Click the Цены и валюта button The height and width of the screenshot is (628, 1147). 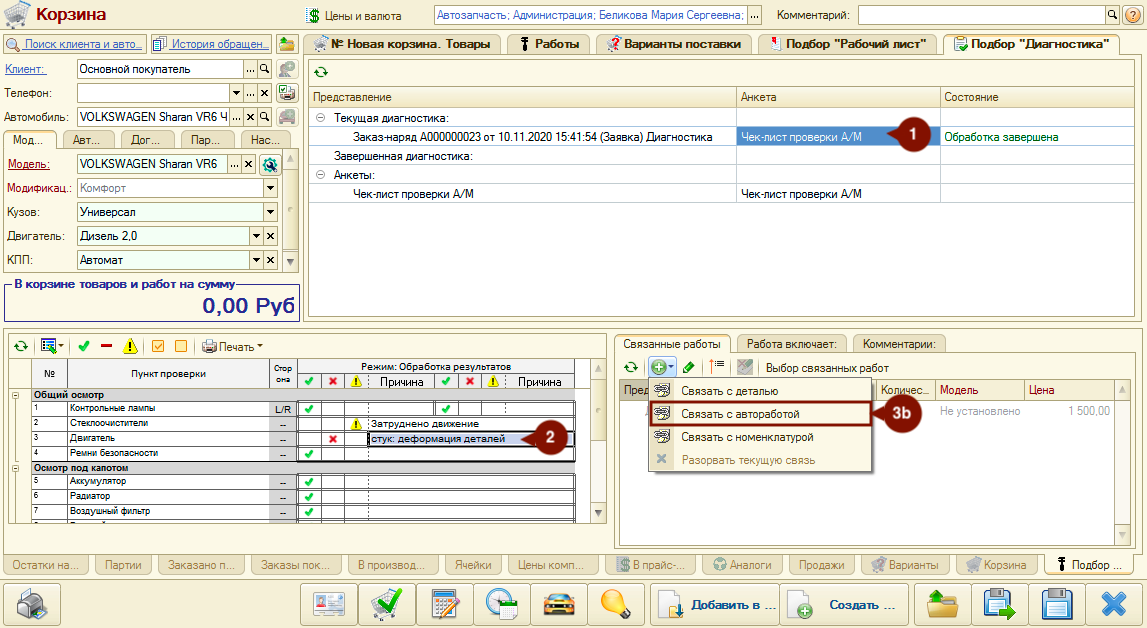(x=354, y=15)
